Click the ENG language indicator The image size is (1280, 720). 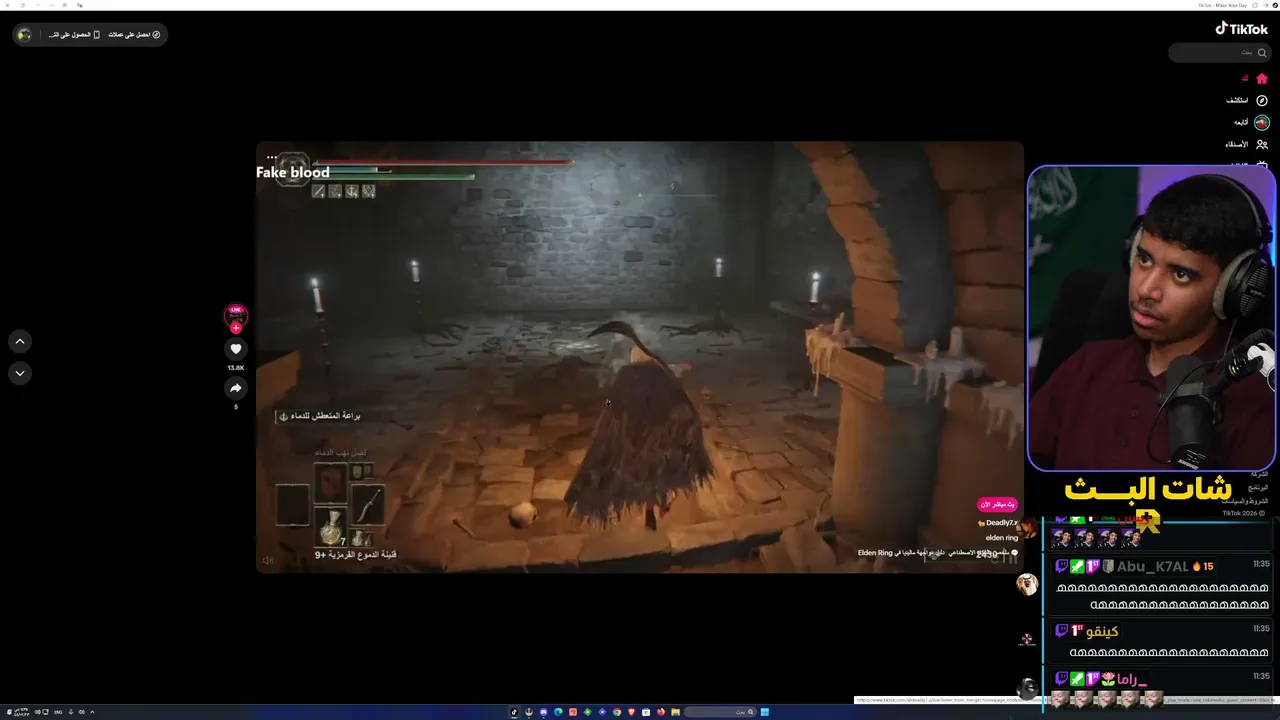click(x=58, y=712)
